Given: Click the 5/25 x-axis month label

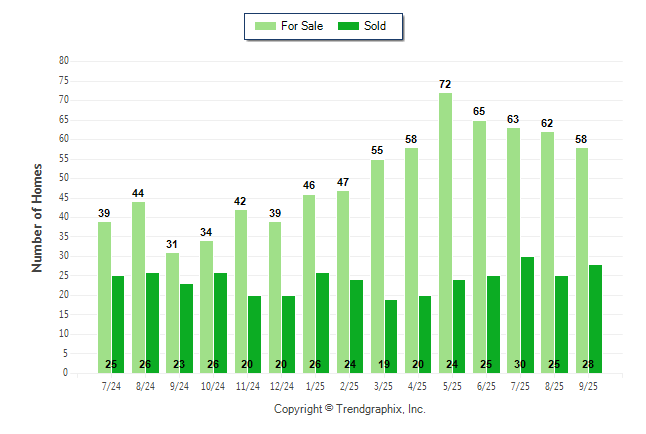Looking at the screenshot, I should [451, 386].
